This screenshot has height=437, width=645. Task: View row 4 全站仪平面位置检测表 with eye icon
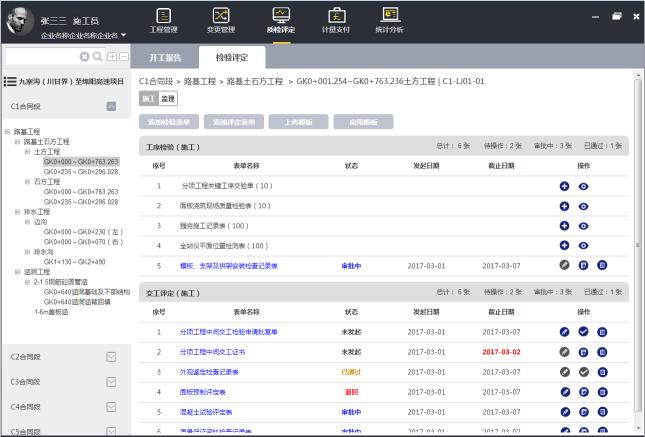(583, 246)
